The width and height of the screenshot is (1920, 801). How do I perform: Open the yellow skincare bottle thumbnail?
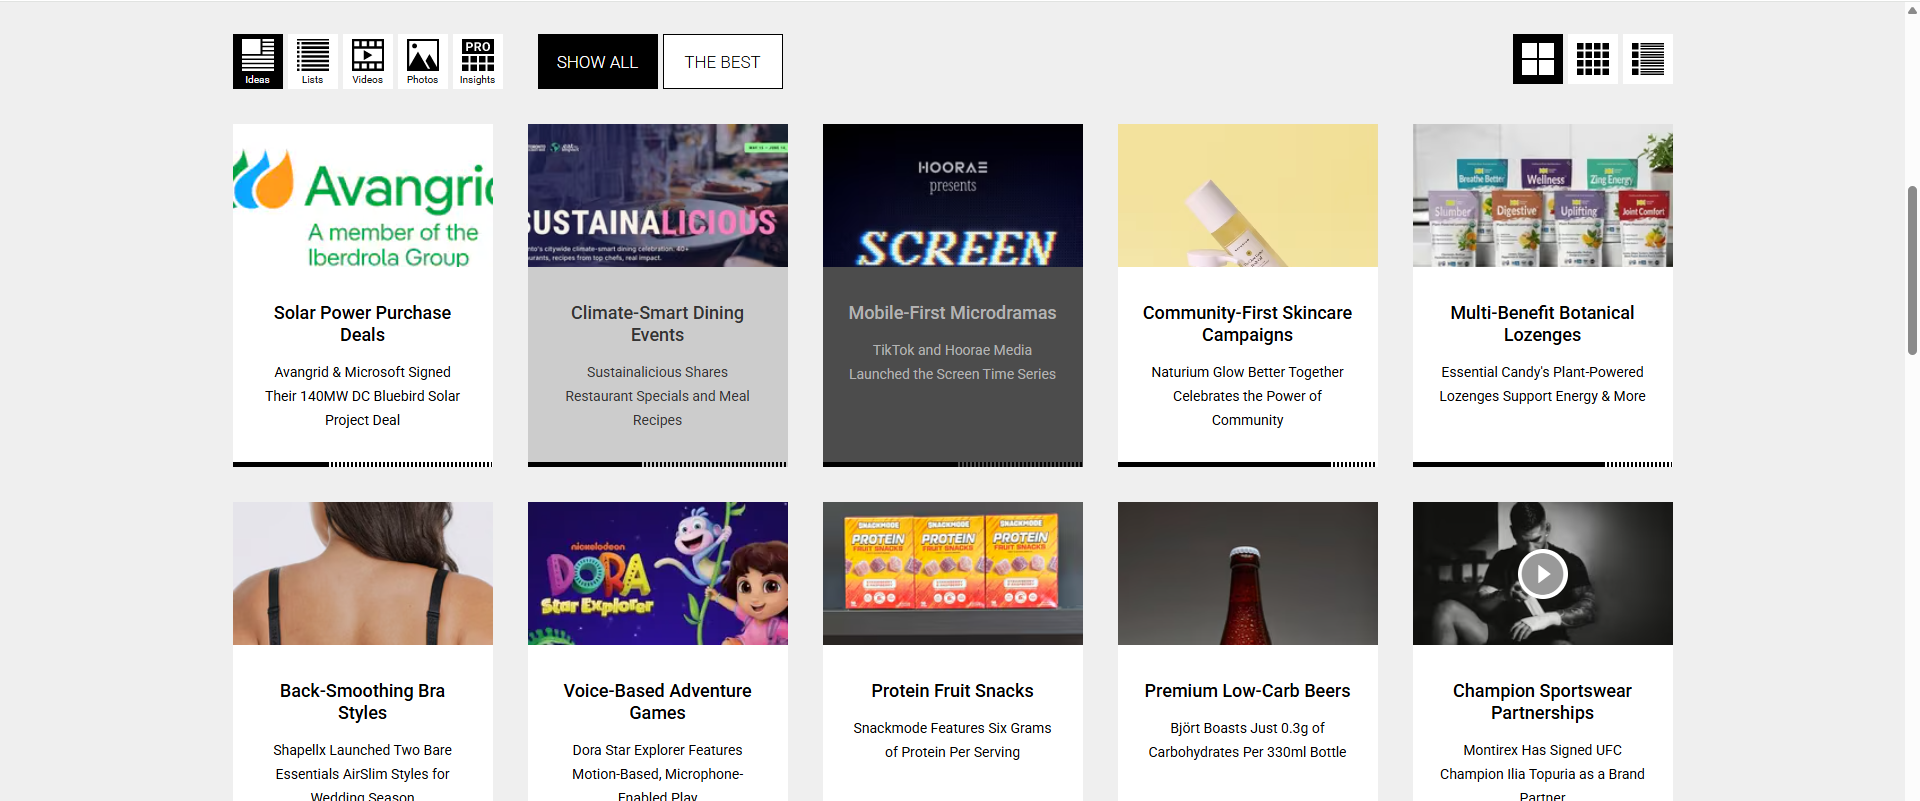coord(1248,195)
